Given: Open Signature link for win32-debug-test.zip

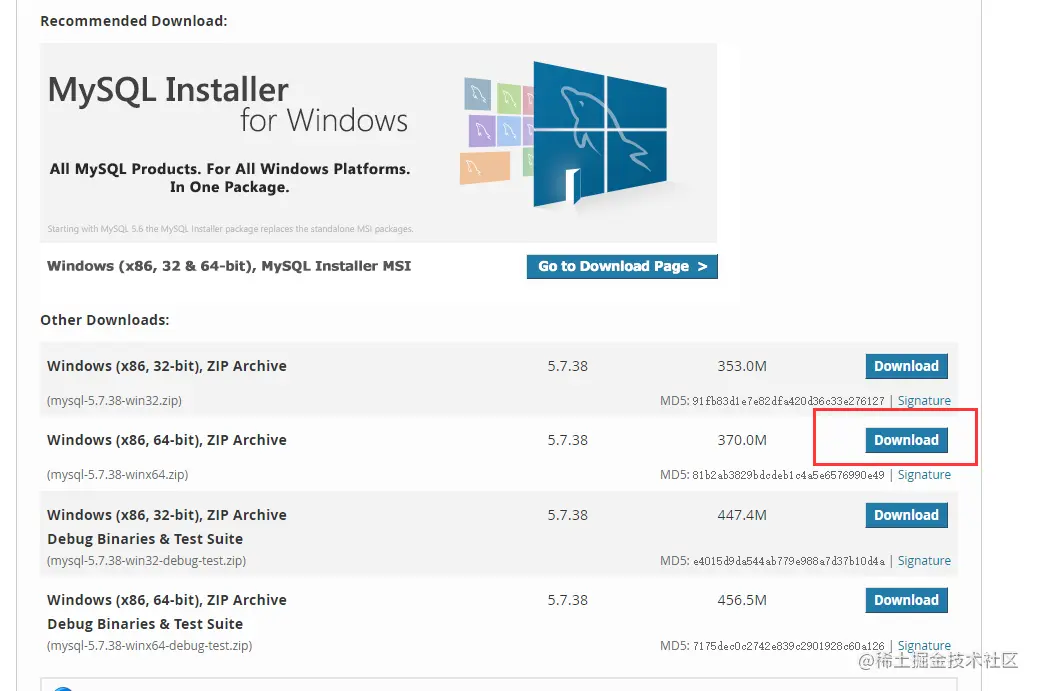Looking at the screenshot, I should (924, 561).
